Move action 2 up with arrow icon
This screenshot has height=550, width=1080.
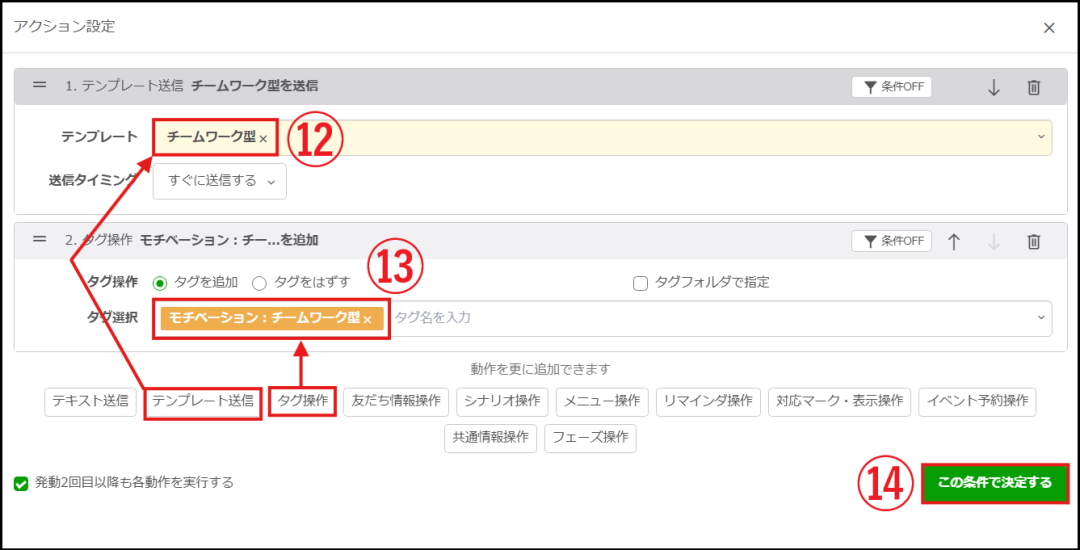953,242
